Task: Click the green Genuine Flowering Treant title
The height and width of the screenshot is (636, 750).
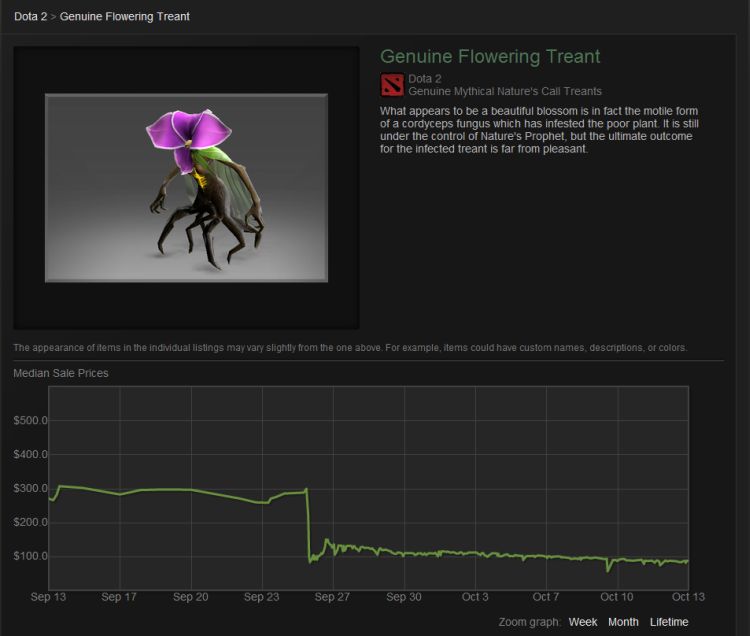Action: (490, 56)
